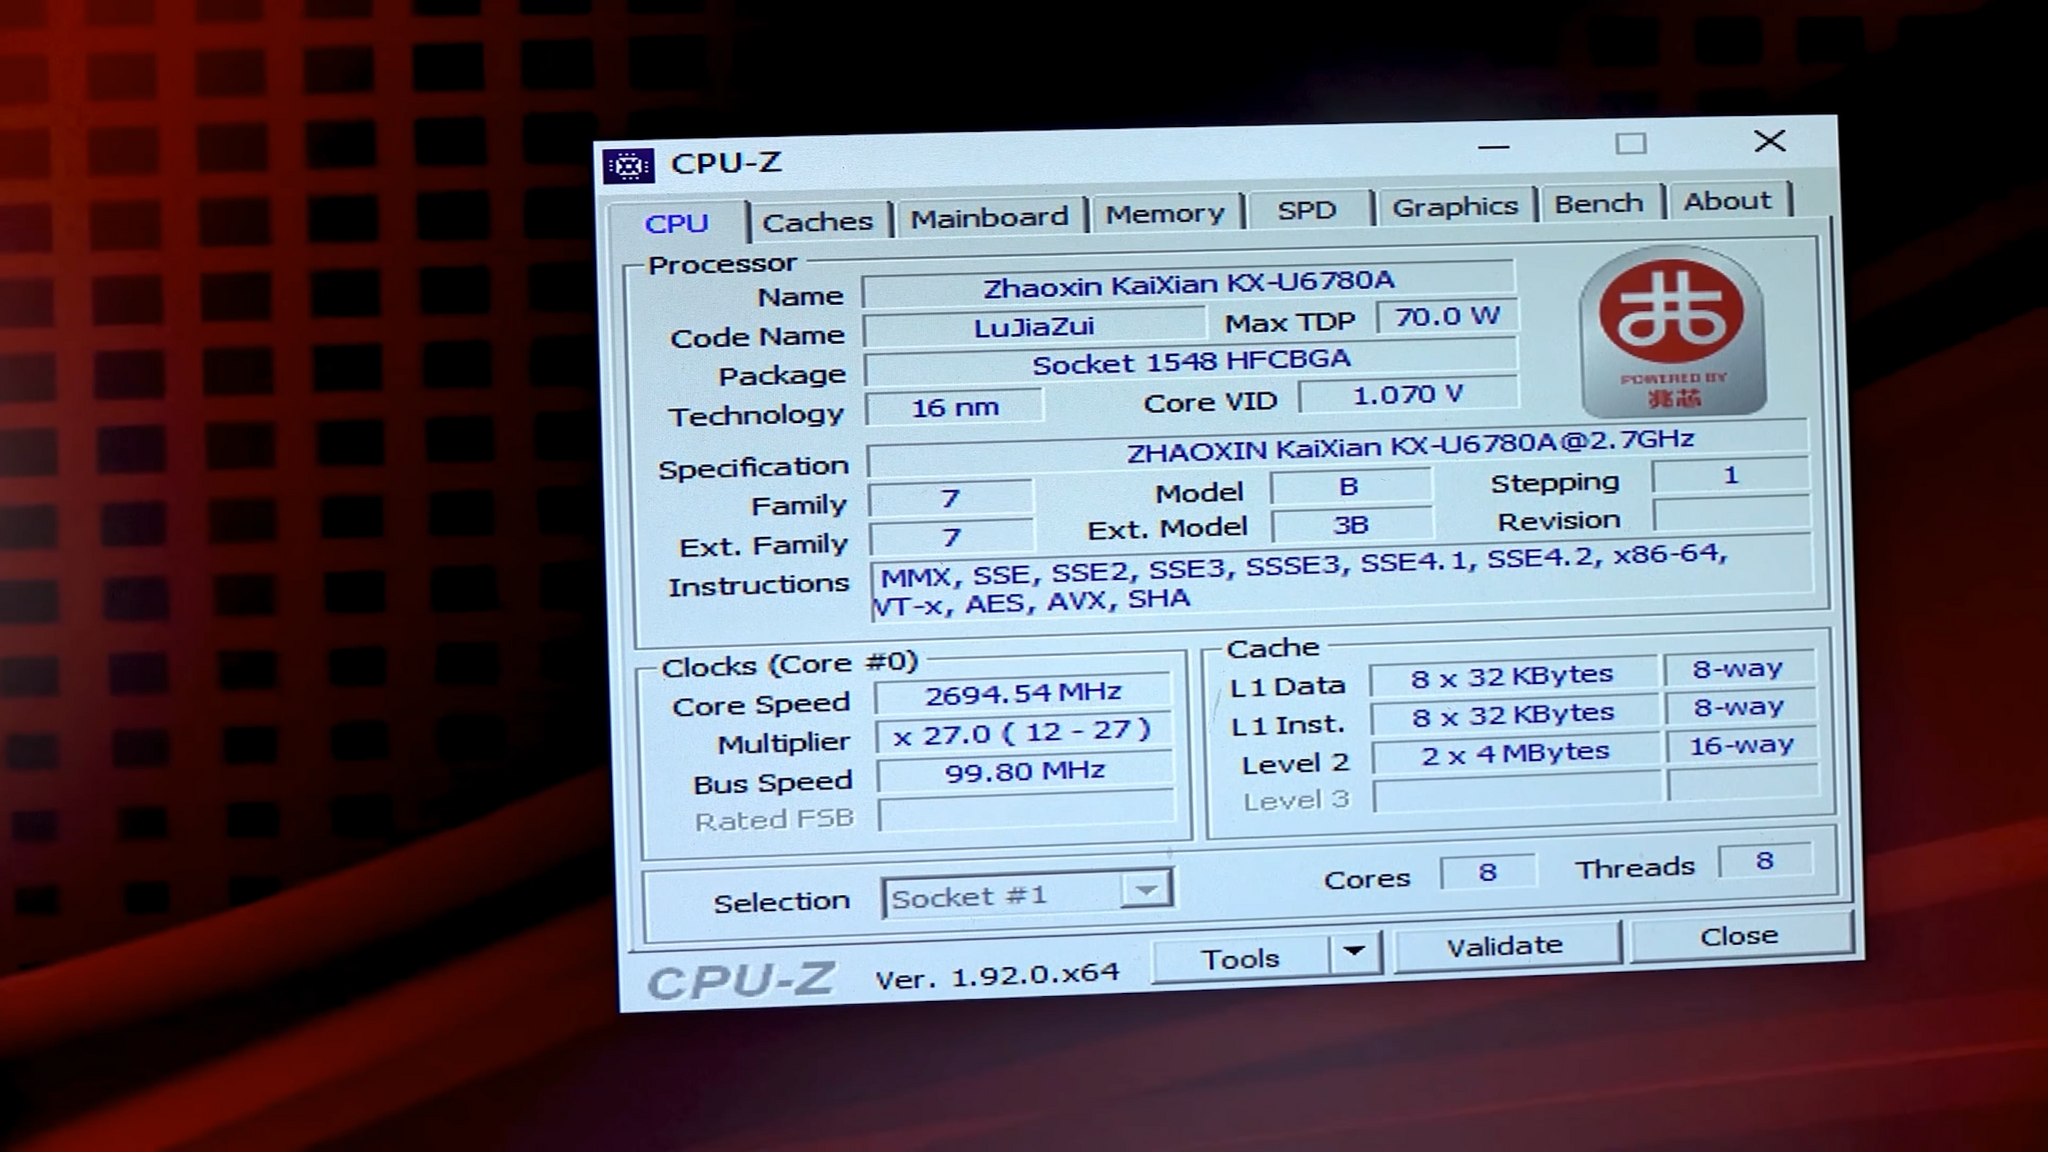Click the Package value Socket 1548 HFCBGA
Image resolution: width=2048 pixels, height=1152 pixels.
[1190, 362]
